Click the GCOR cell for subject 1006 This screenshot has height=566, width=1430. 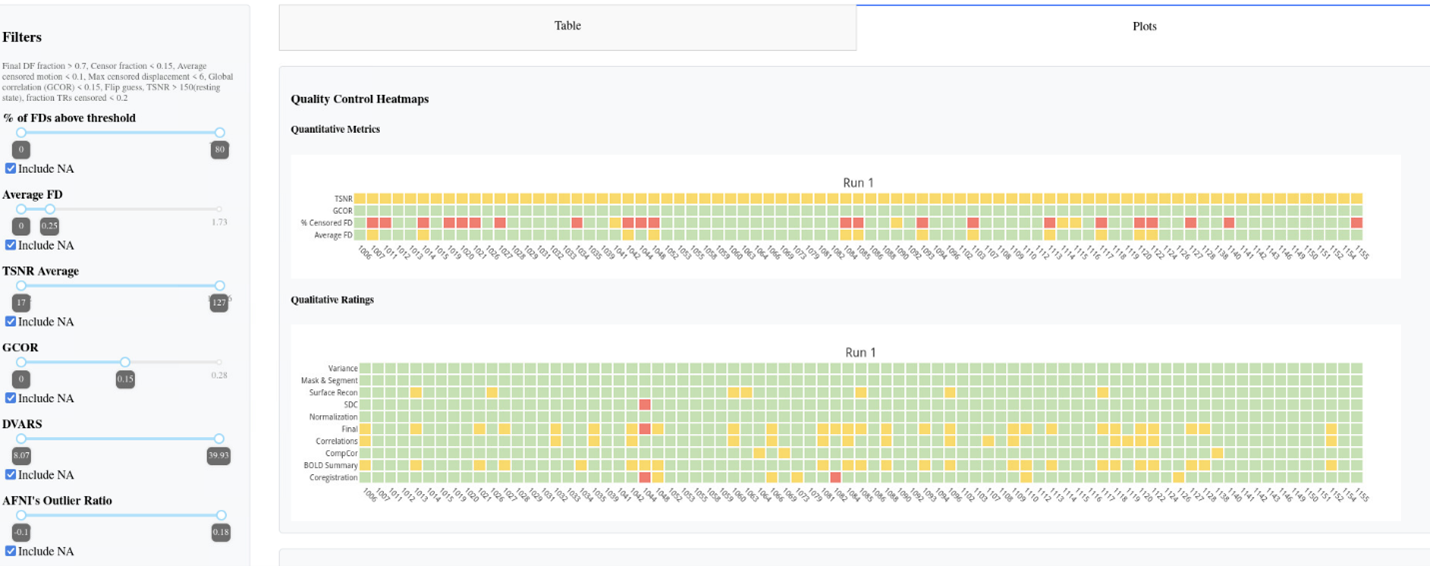[x=360, y=210]
